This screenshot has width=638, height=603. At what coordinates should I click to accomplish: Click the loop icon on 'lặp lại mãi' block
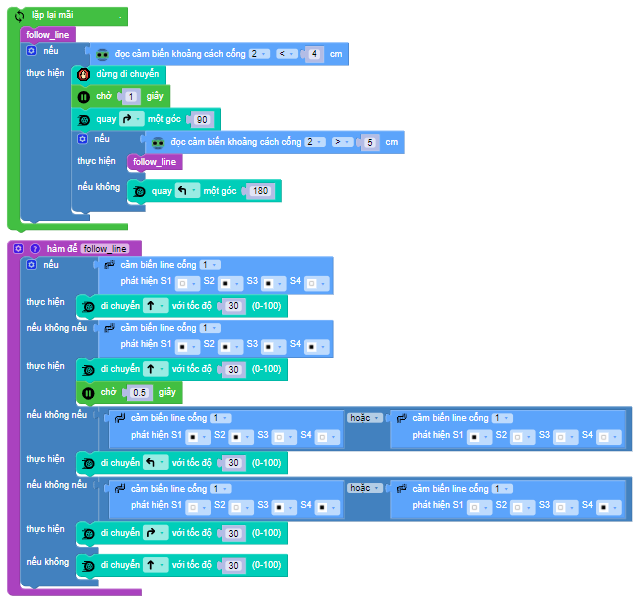click(19, 16)
